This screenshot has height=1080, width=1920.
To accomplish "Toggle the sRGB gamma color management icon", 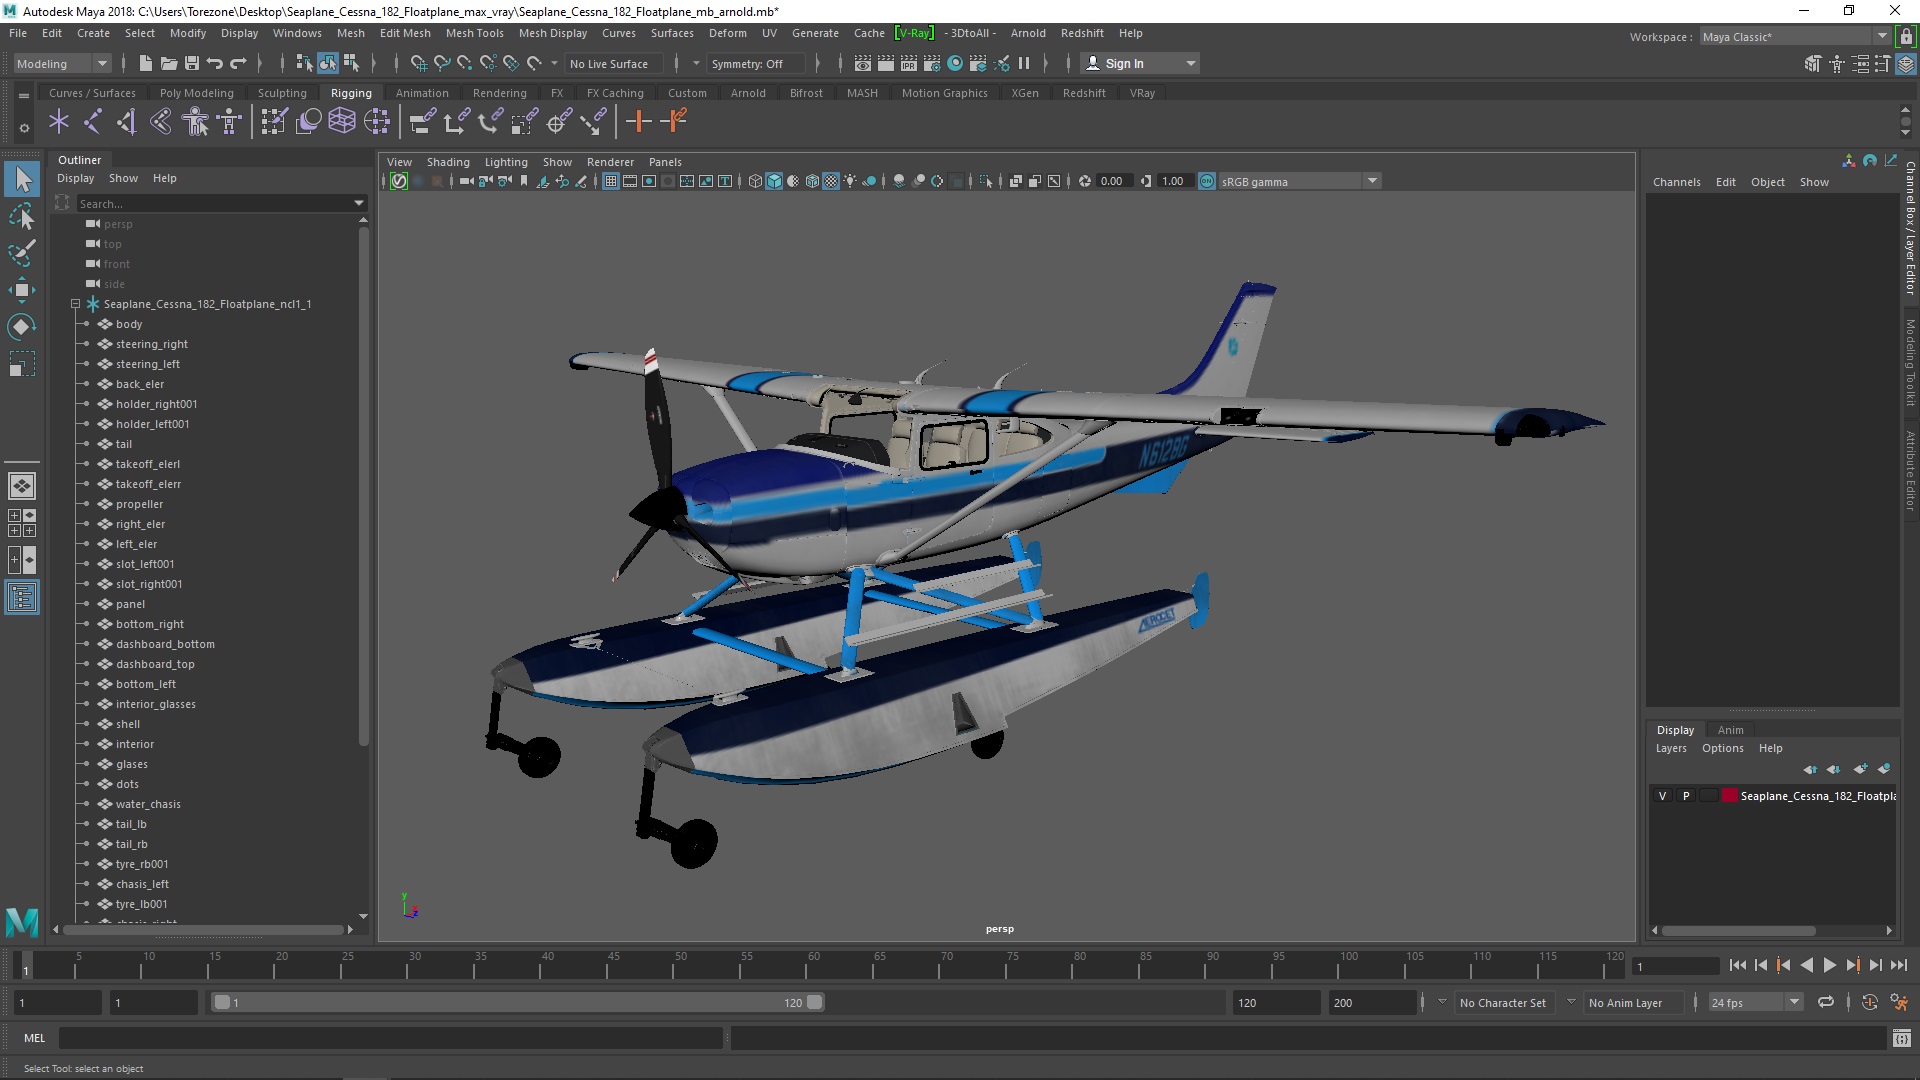I will click(1206, 181).
